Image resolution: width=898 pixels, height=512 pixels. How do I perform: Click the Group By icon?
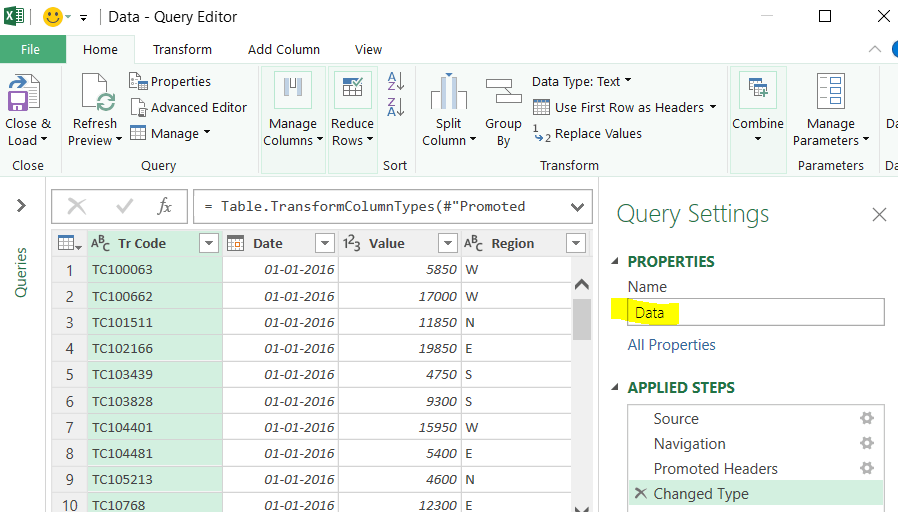(503, 92)
